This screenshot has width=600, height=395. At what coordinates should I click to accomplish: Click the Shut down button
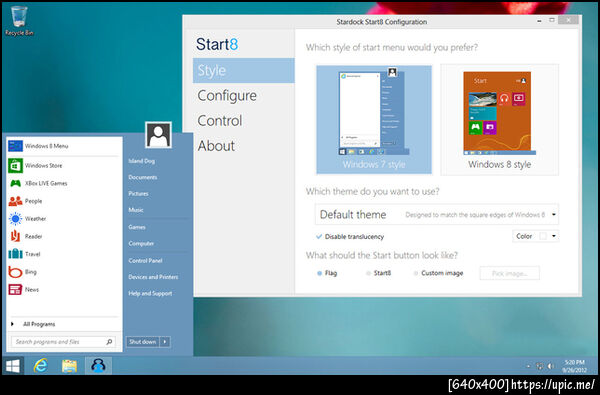pos(143,342)
